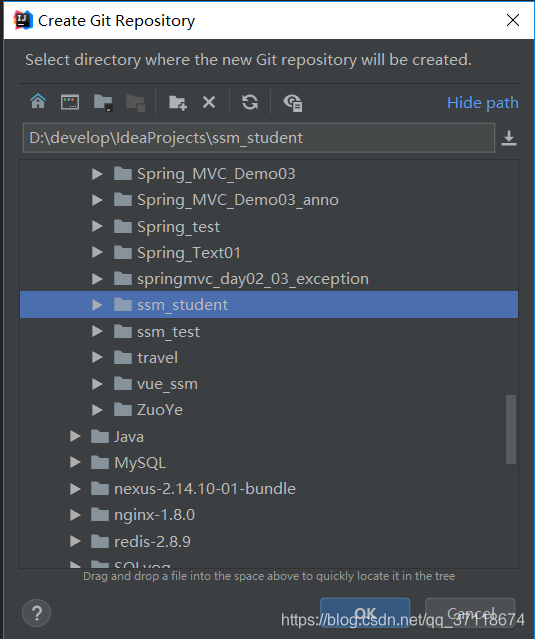Select the redis-2.8.9 directory
Screen dimensions: 535x639
coord(152,542)
